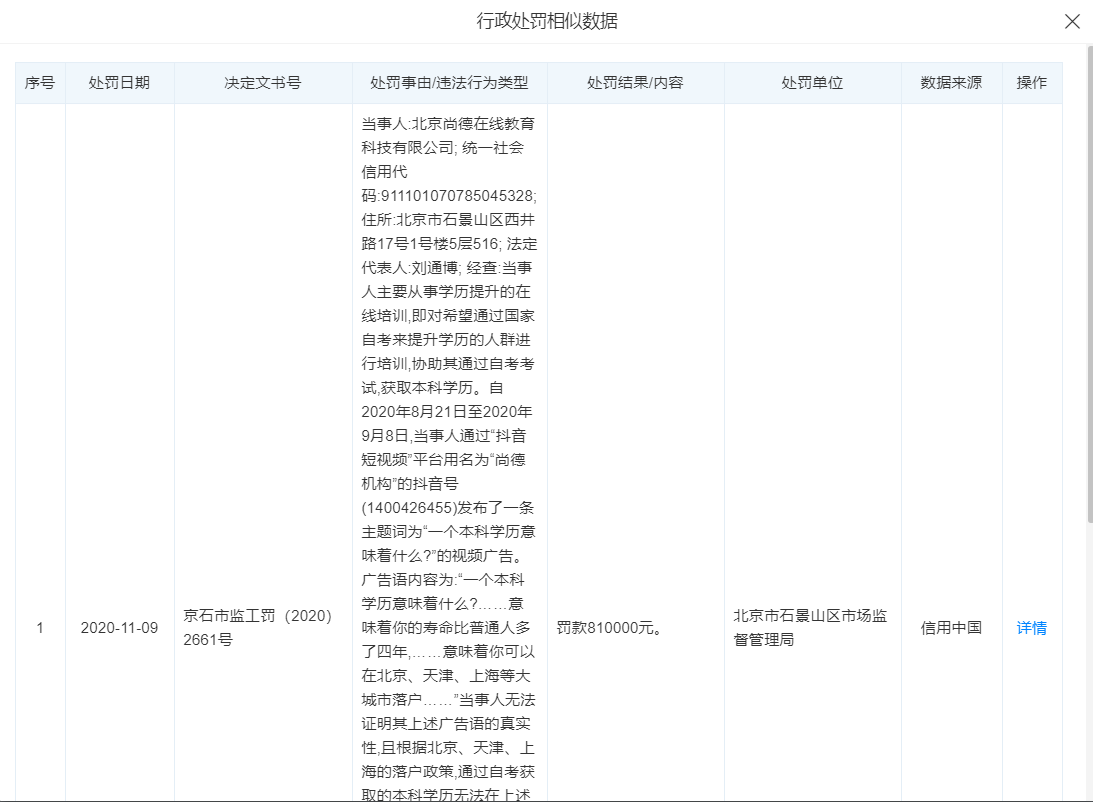This screenshot has width=1093, height=802.
Task: Select the 处罚日期 column header
Action: click(x=119, y=83)
